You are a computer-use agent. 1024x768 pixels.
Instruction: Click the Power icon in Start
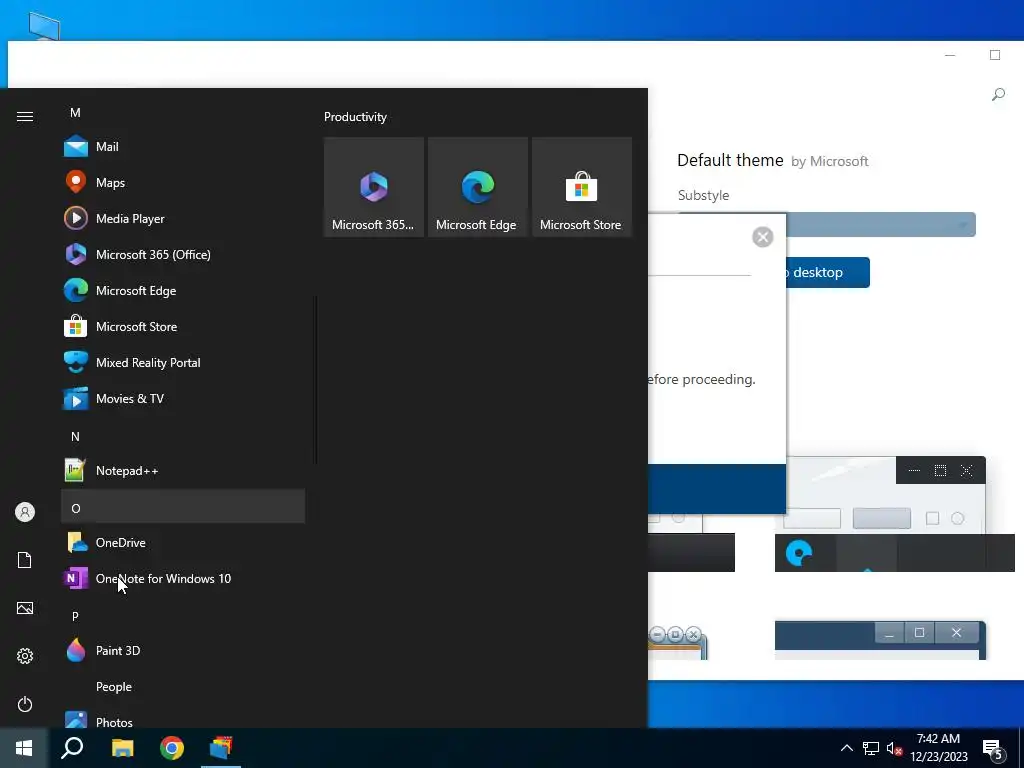point(25,704)
